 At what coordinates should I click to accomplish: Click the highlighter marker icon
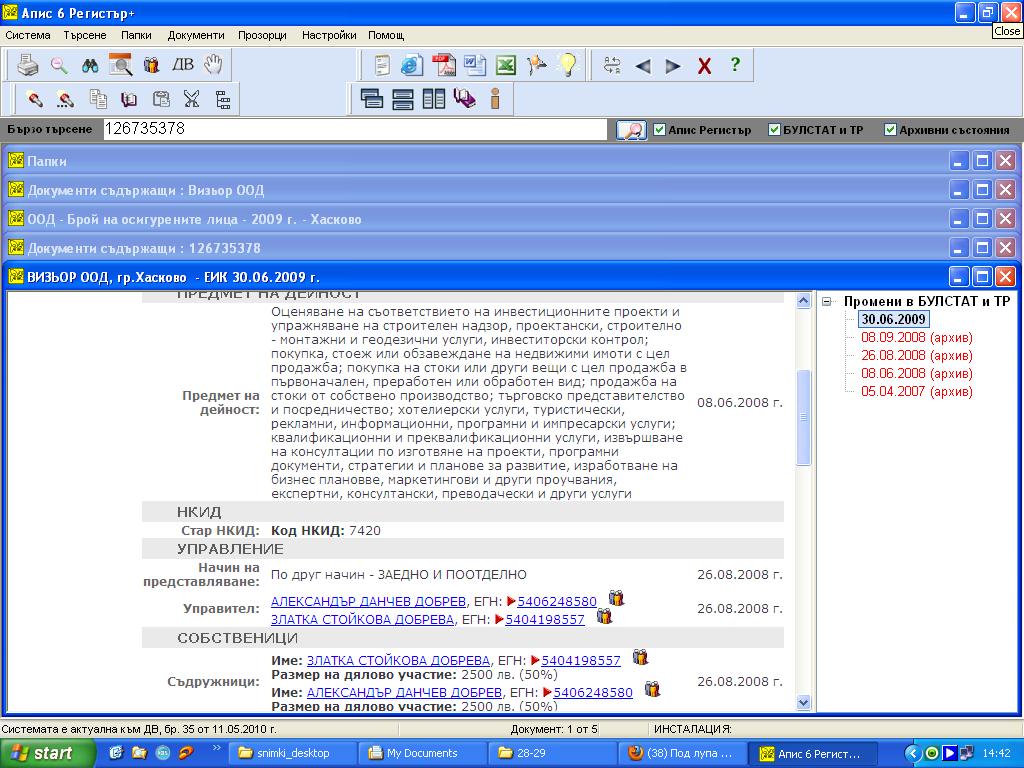(x=35, y=99)
